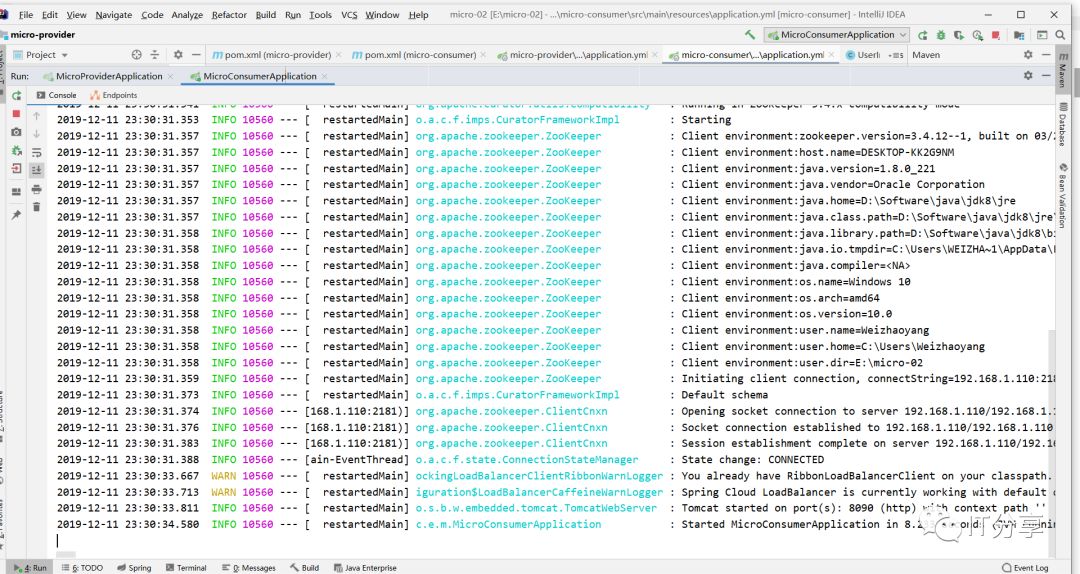Open the File menu
Screen dimensions: 1080x574
tap(26, 14)
